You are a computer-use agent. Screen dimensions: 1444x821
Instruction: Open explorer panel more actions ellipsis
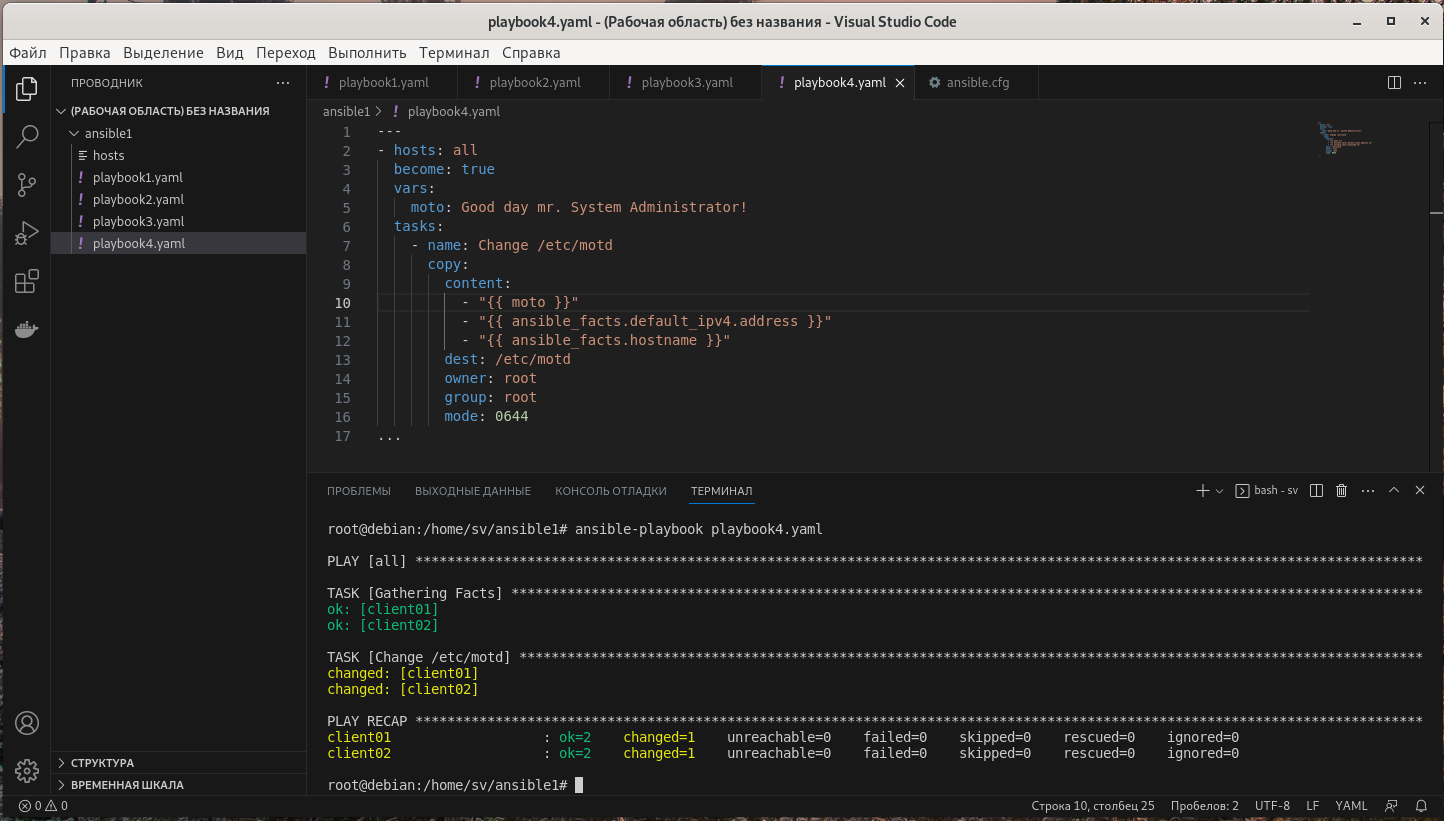pyautogui.click(x=283, y=83)
